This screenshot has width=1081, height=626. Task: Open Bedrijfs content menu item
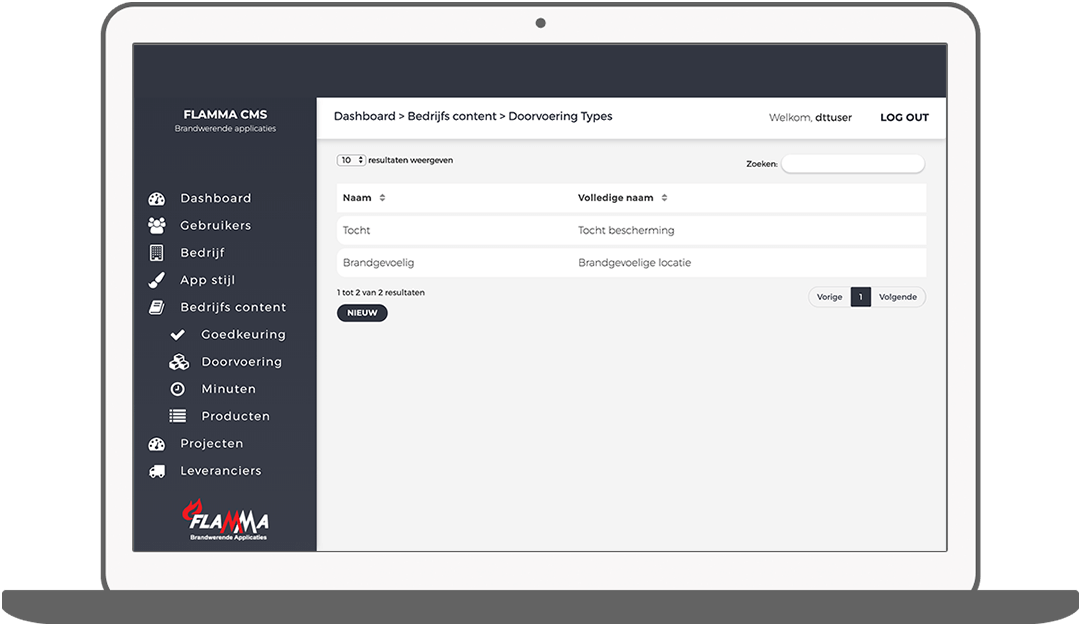coord(233,307)
